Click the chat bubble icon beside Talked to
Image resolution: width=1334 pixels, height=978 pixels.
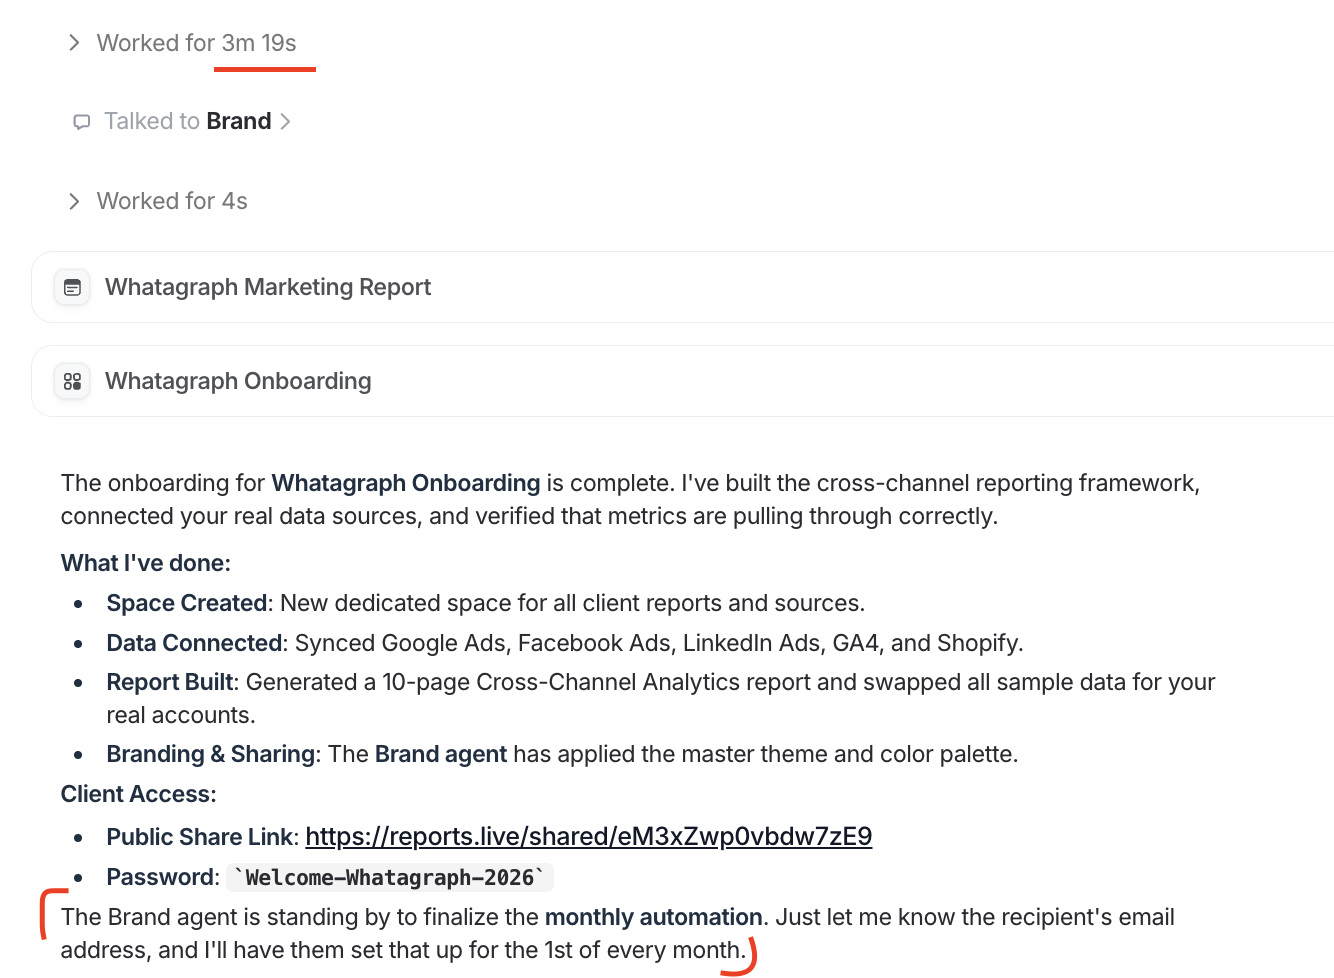coord(82,122)
